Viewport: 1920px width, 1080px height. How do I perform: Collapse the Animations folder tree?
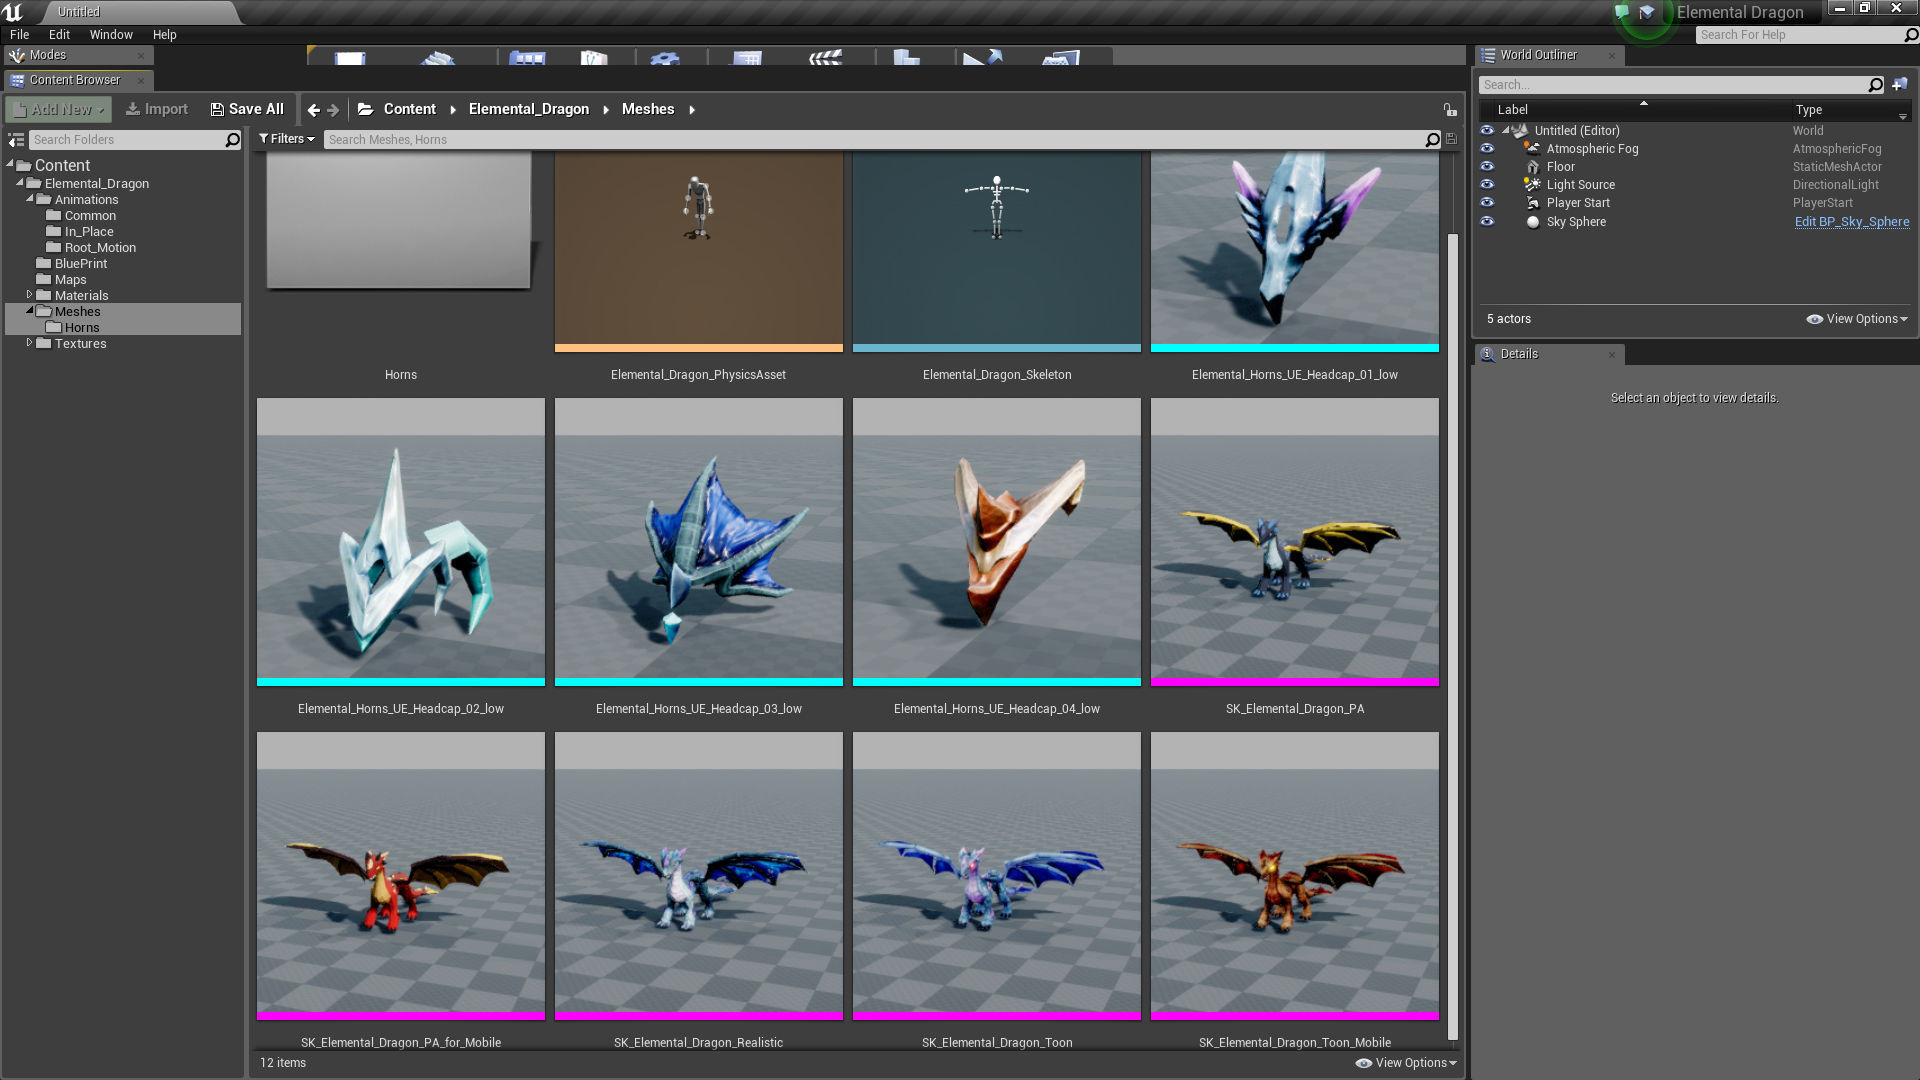coord(30,199)
